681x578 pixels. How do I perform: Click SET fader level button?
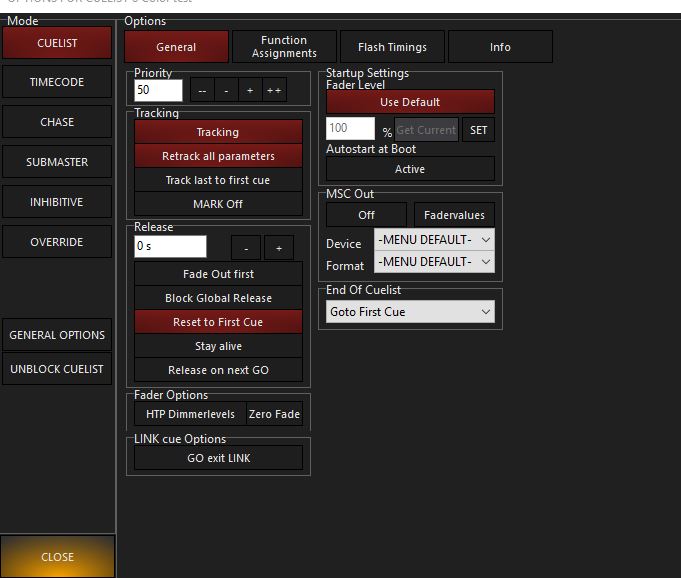pyautogui.click(x=478, y=129)
